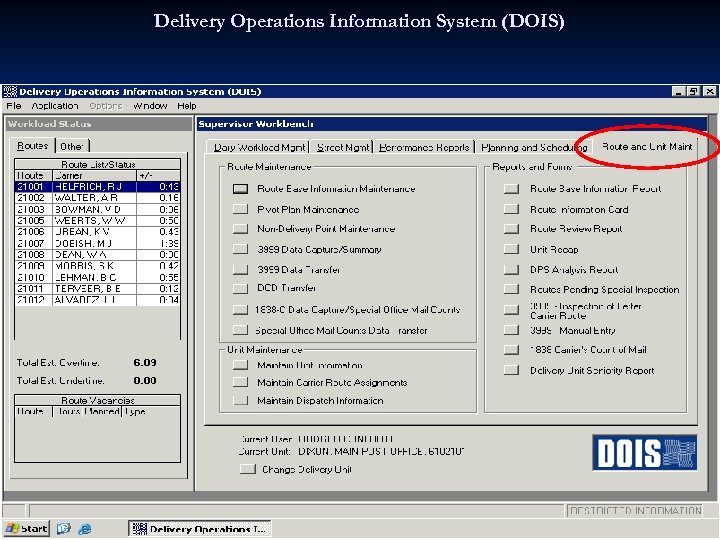The width and height of the screenshot is (720, 540).
Task: Click Type header in Route Vacancies
Action: click(151, 411)
